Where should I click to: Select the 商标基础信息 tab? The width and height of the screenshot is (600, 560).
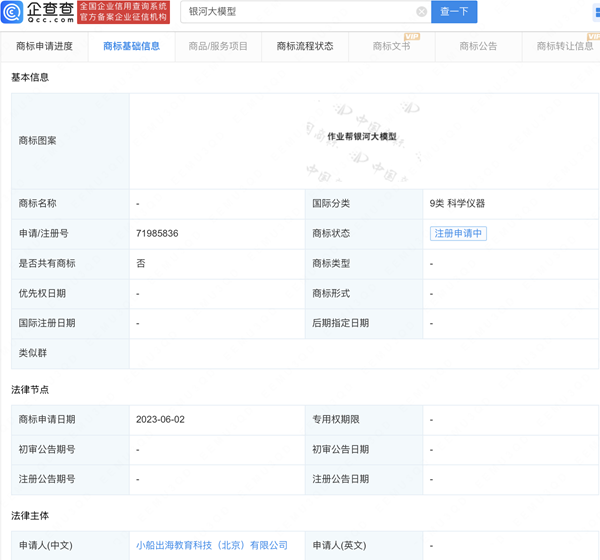pyautogui.click(x=131, y=46)
